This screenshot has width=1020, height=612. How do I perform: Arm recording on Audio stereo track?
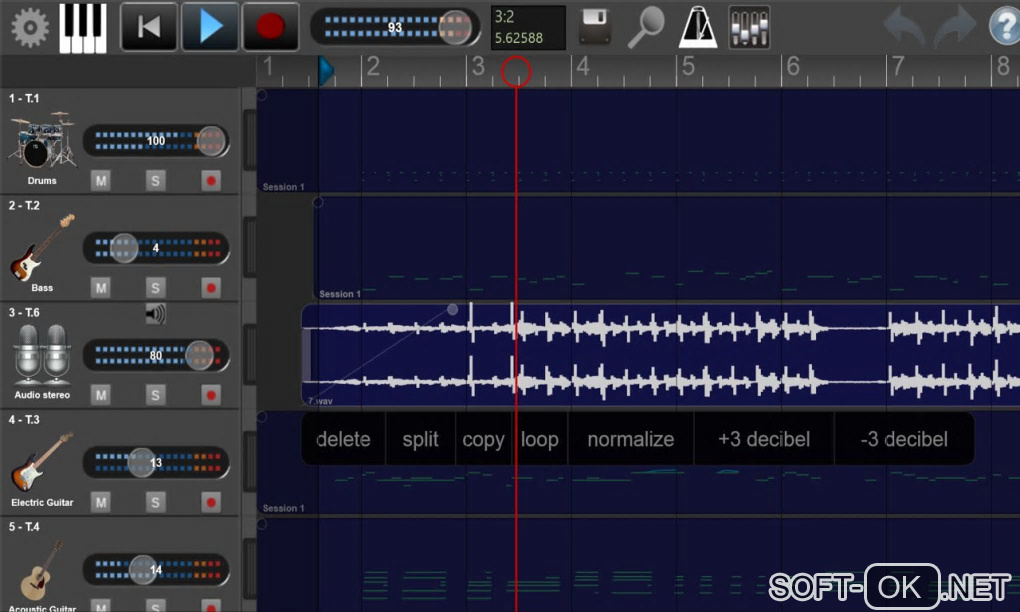click(x=211, y=395)
